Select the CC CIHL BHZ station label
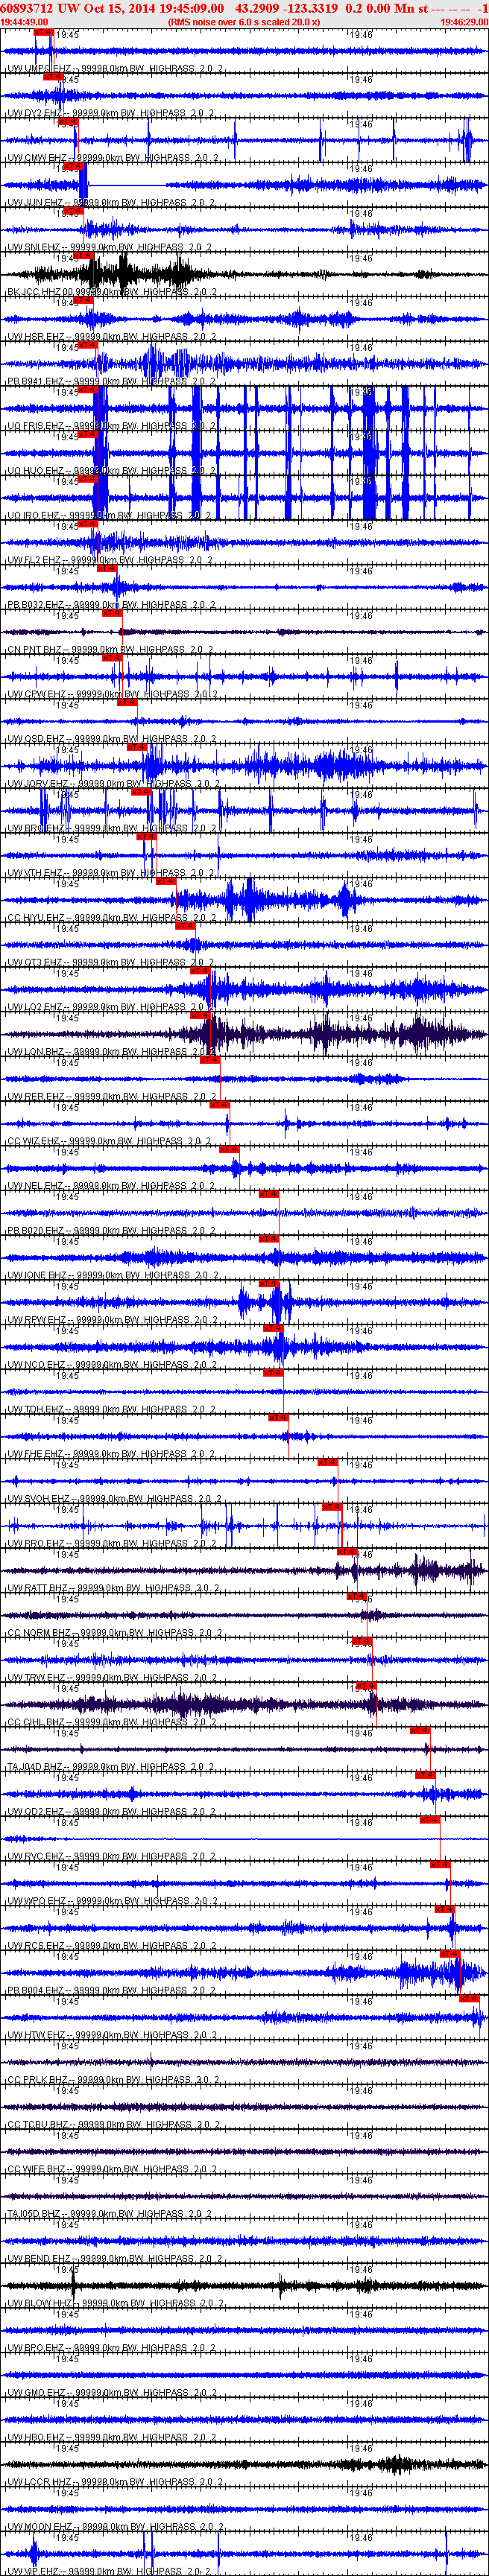The image size is (489, 2576). tap(112, 1722)
